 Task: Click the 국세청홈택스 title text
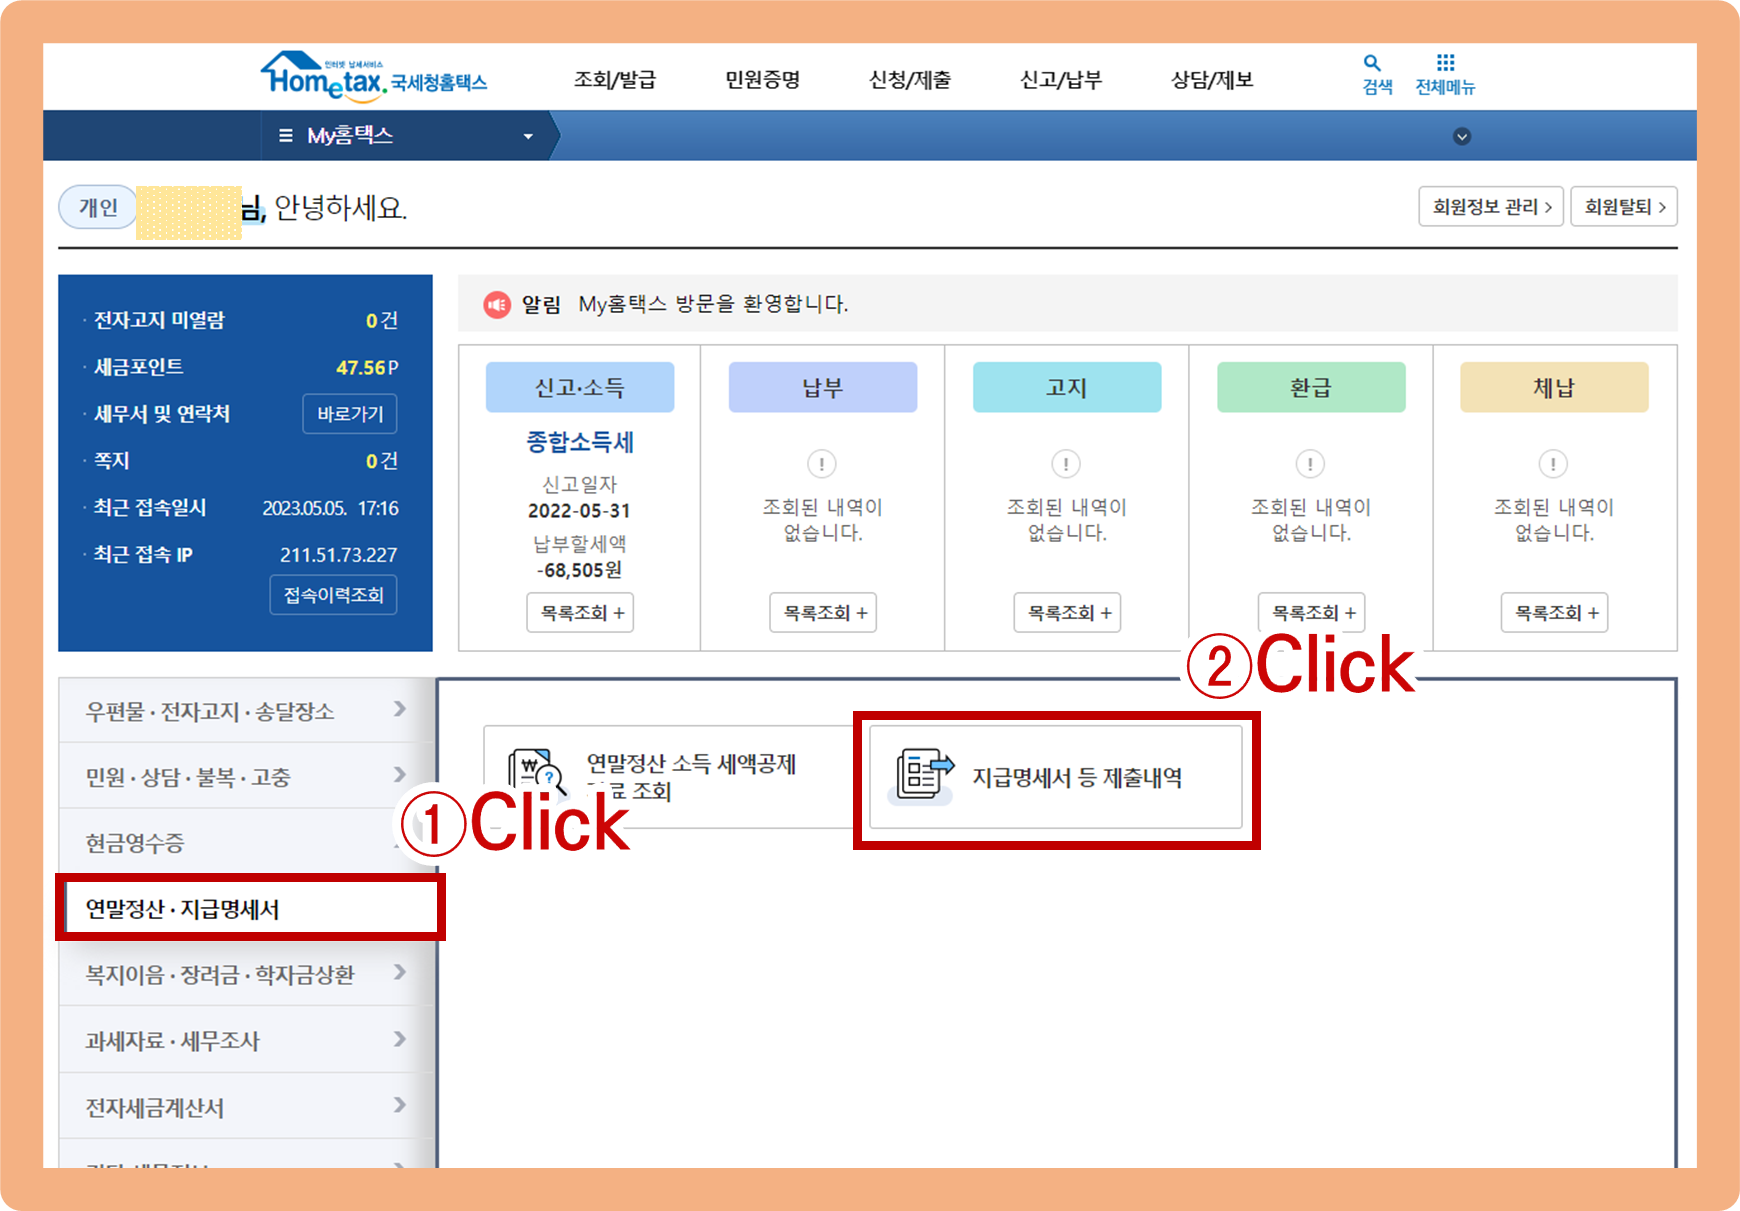click(x=438, y=82)
